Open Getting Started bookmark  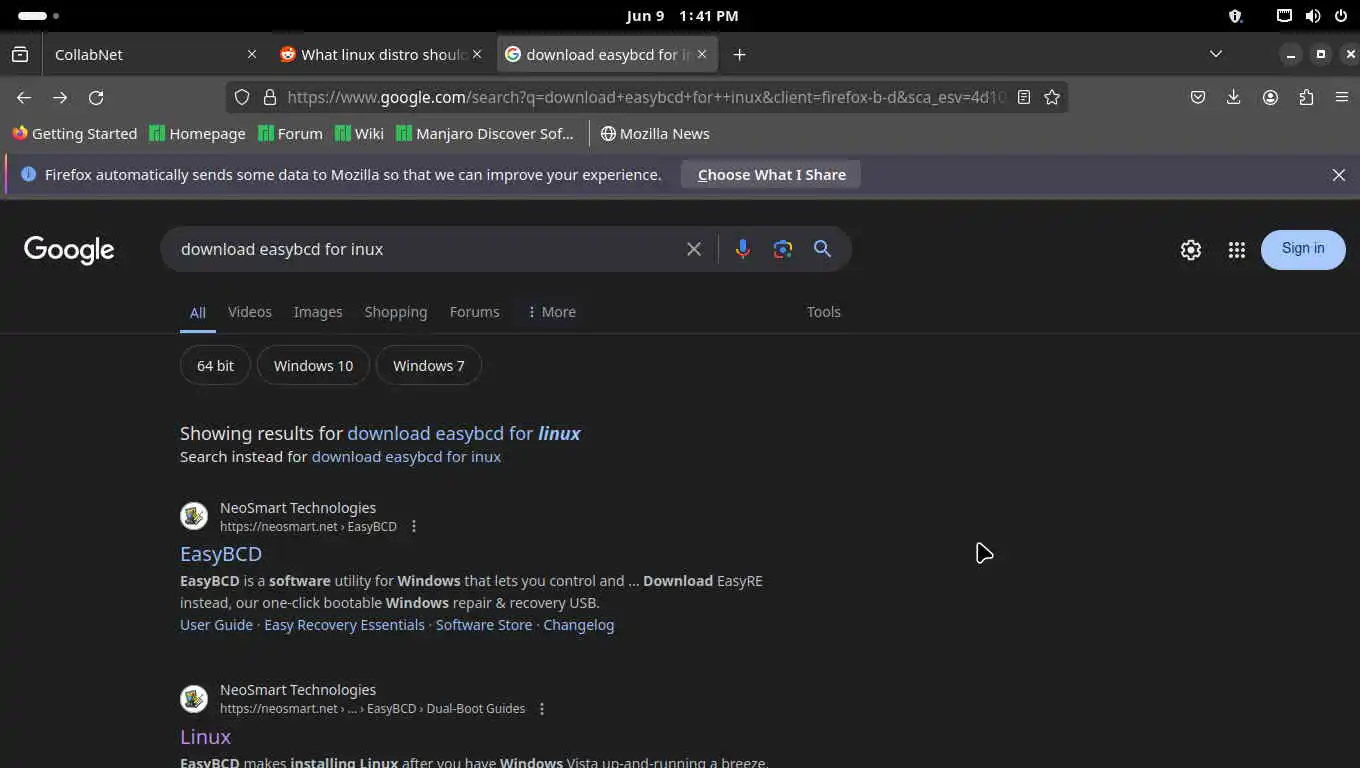(x=74, y=134)
